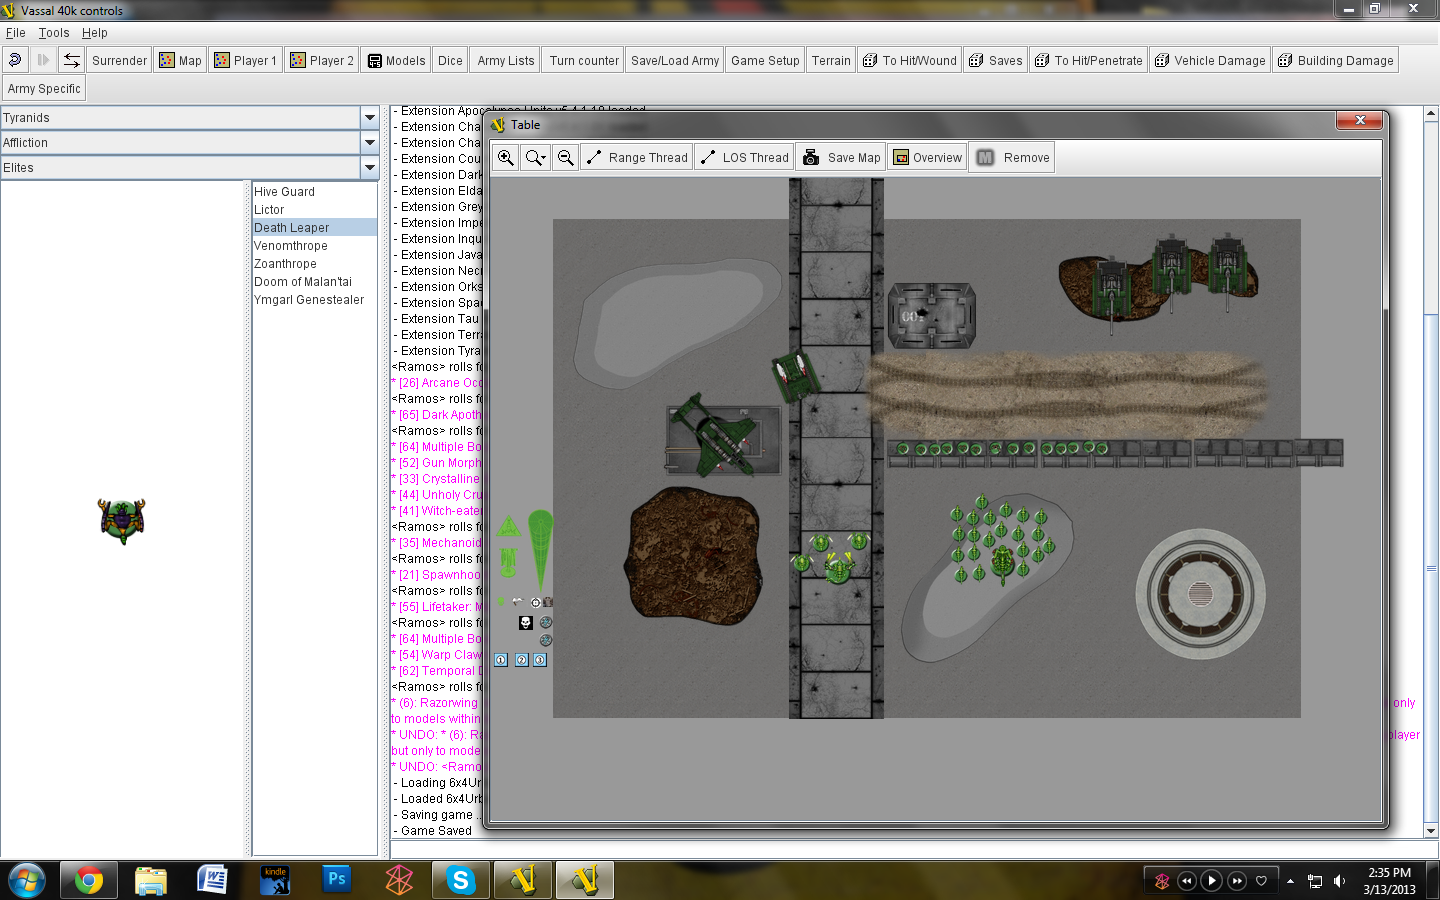Click the Terrain button
The width and height of the screenshot is (1440, 900).
tap(831, 60)
